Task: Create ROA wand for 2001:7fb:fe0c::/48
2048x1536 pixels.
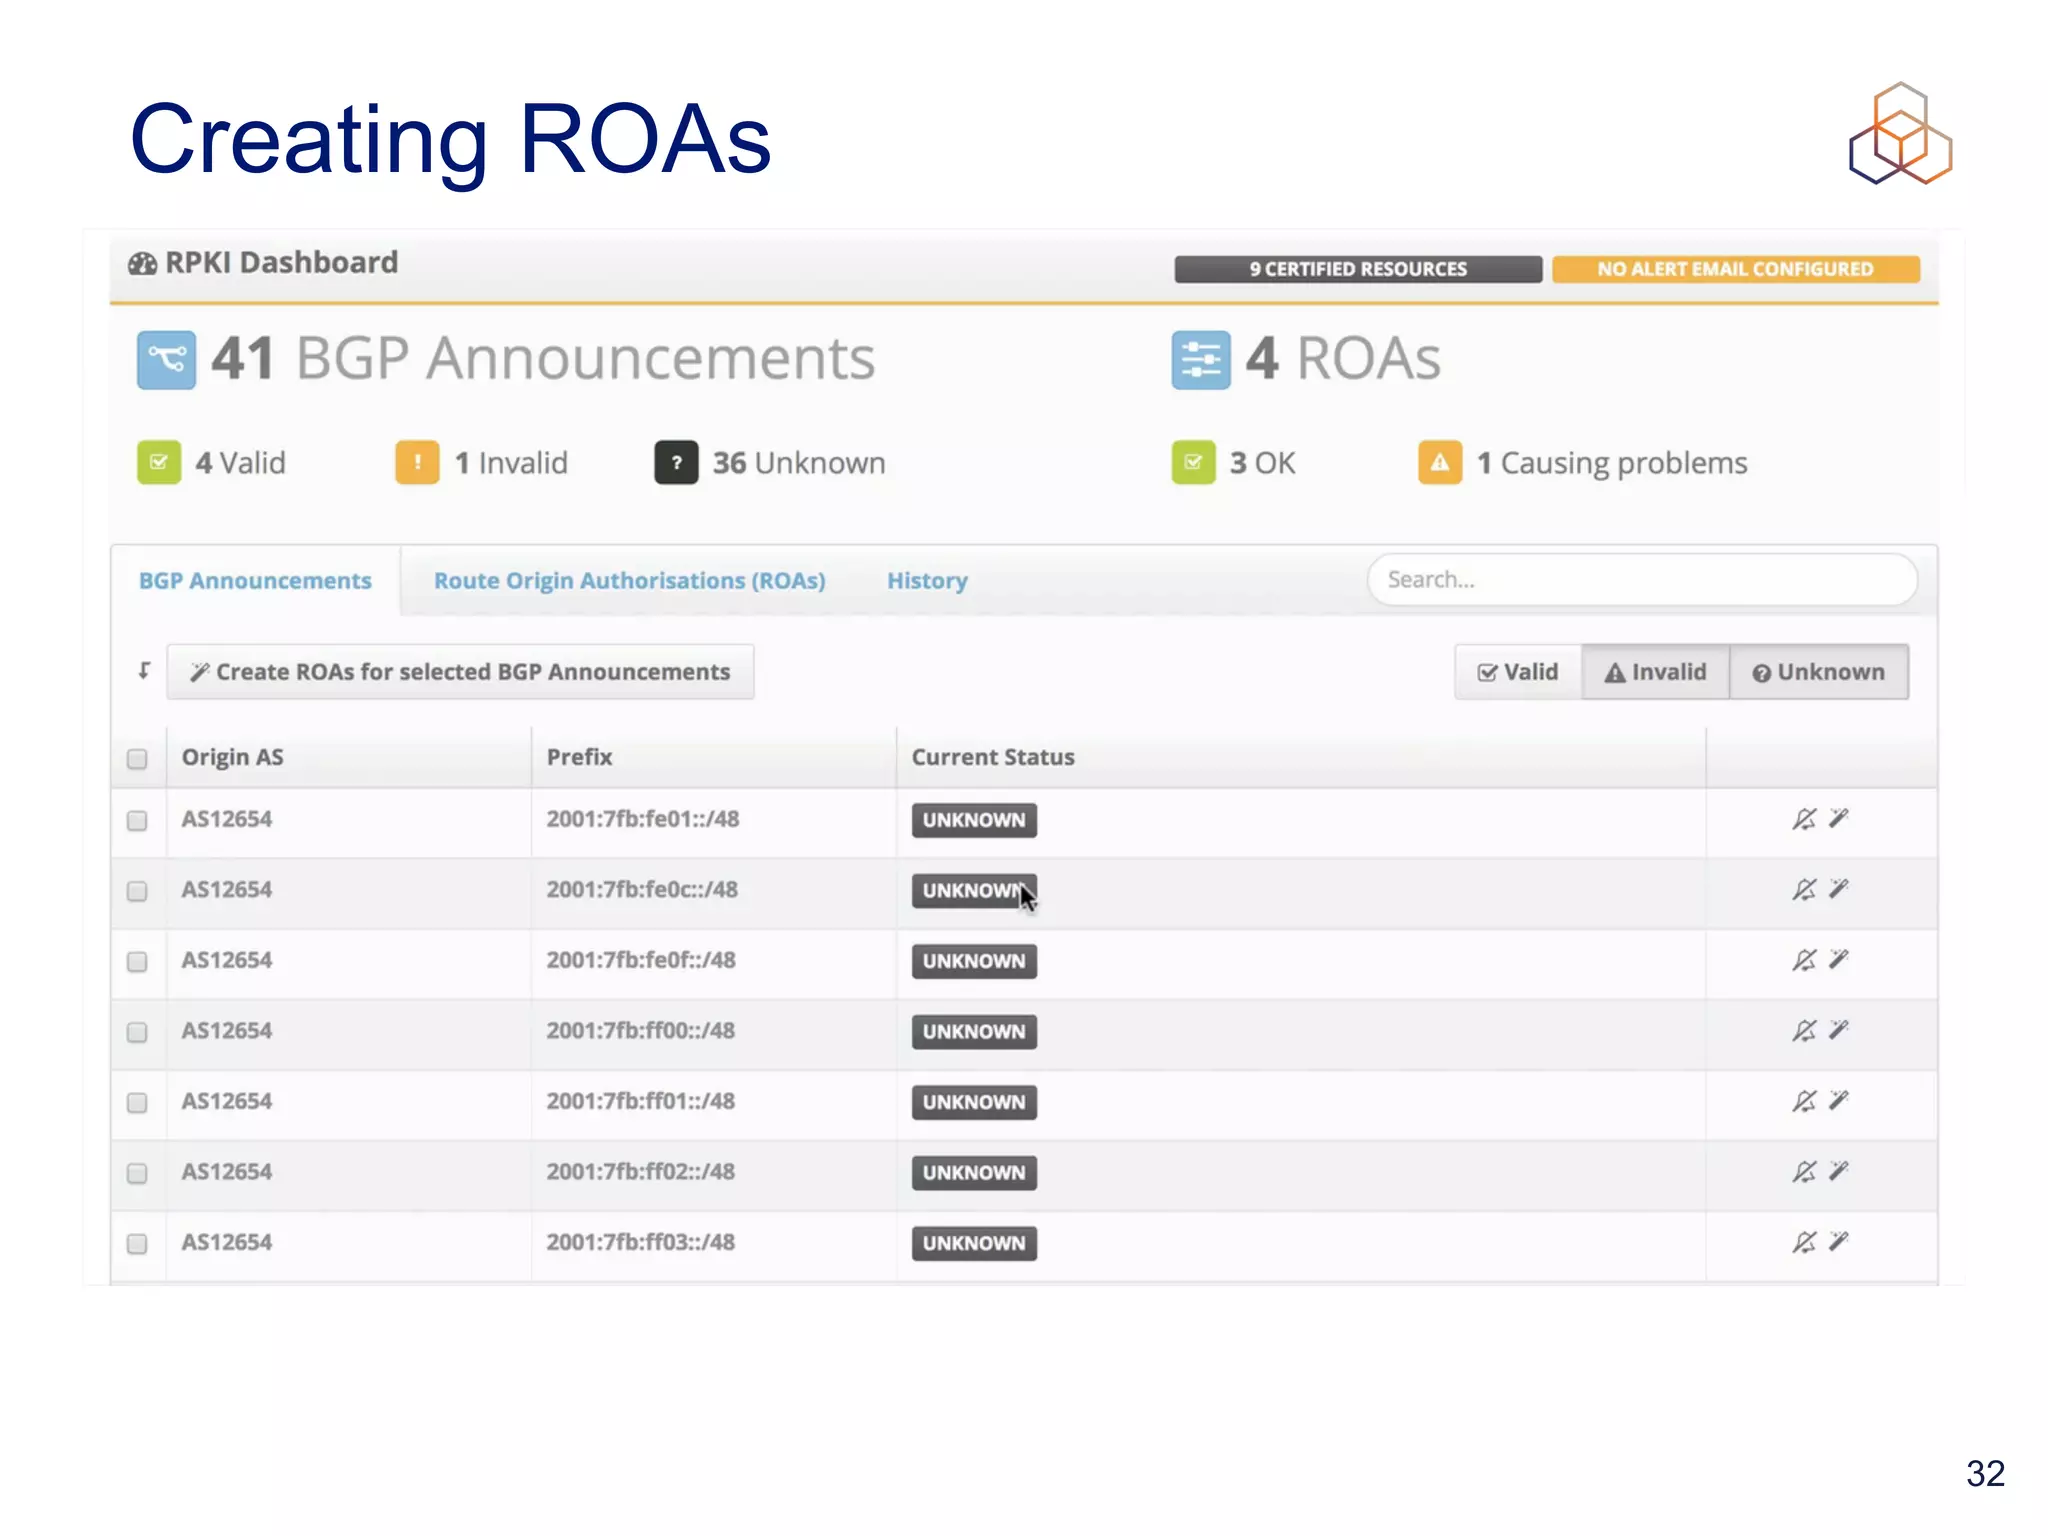Action: (x=1838, y=889)
